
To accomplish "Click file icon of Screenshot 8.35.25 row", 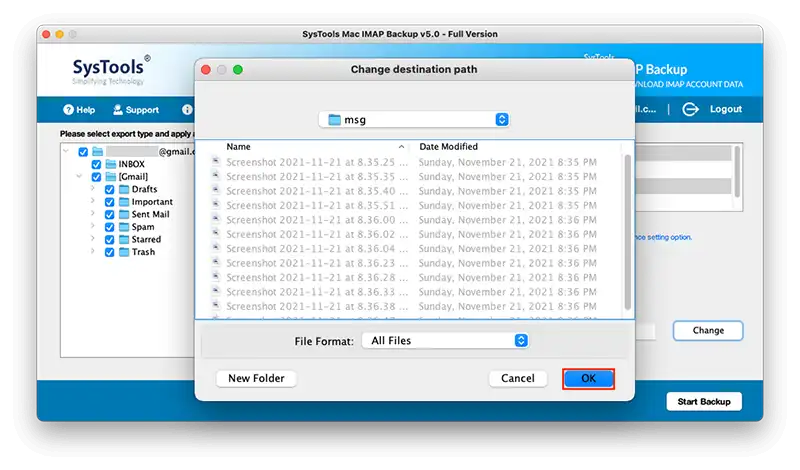I will [x=216, y=161].
